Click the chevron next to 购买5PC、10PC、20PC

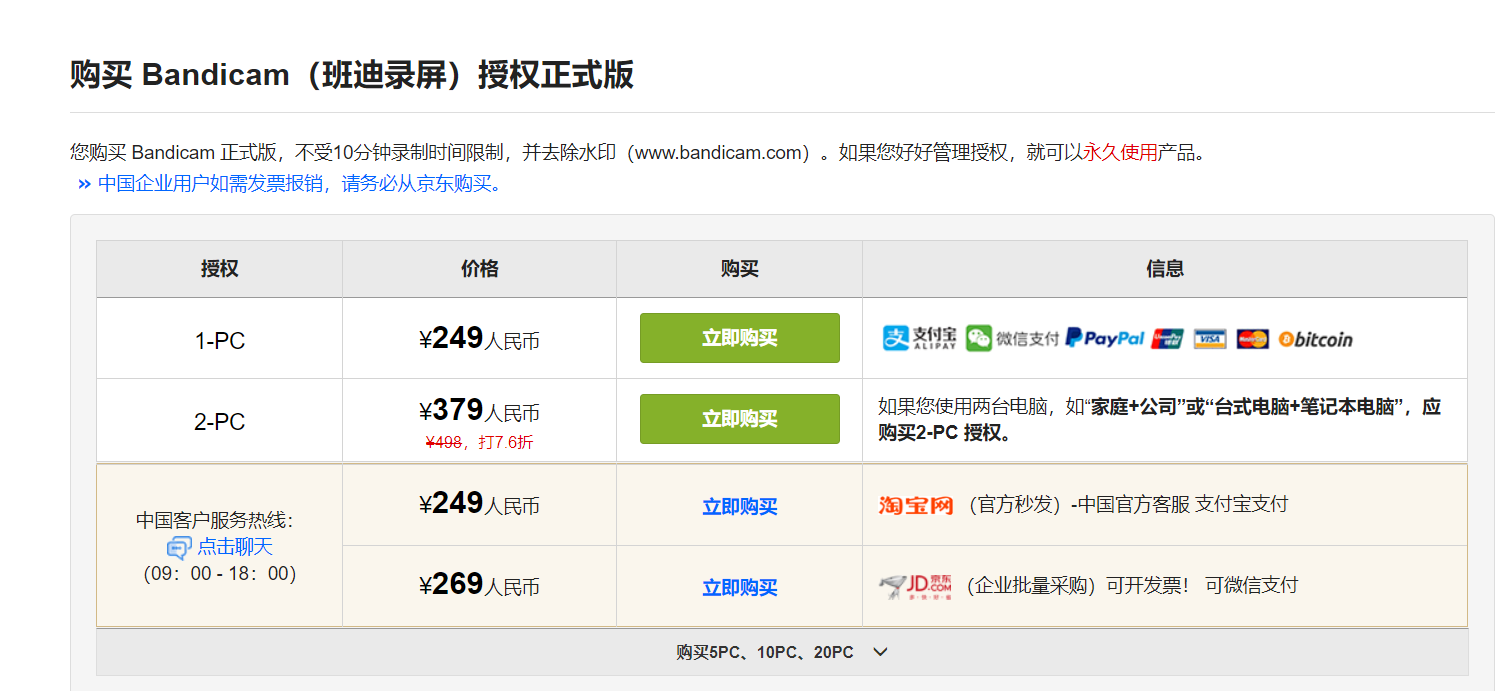click(x=880, y=652)
